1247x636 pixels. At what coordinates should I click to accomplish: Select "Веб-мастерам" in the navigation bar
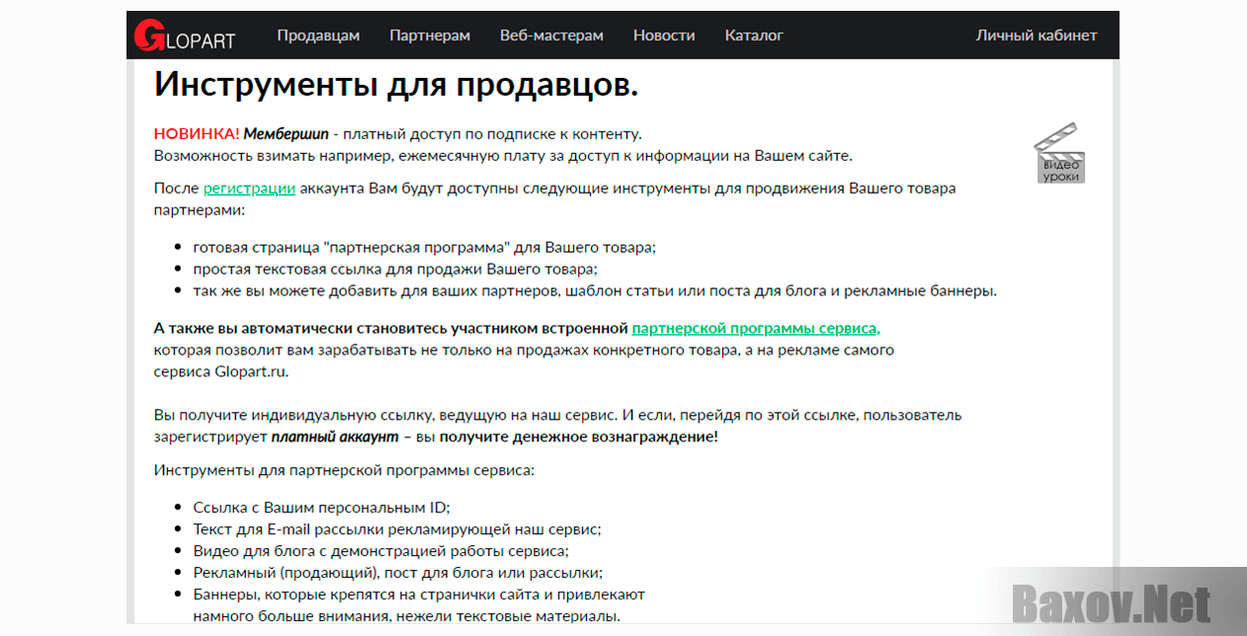pos(551,35)
